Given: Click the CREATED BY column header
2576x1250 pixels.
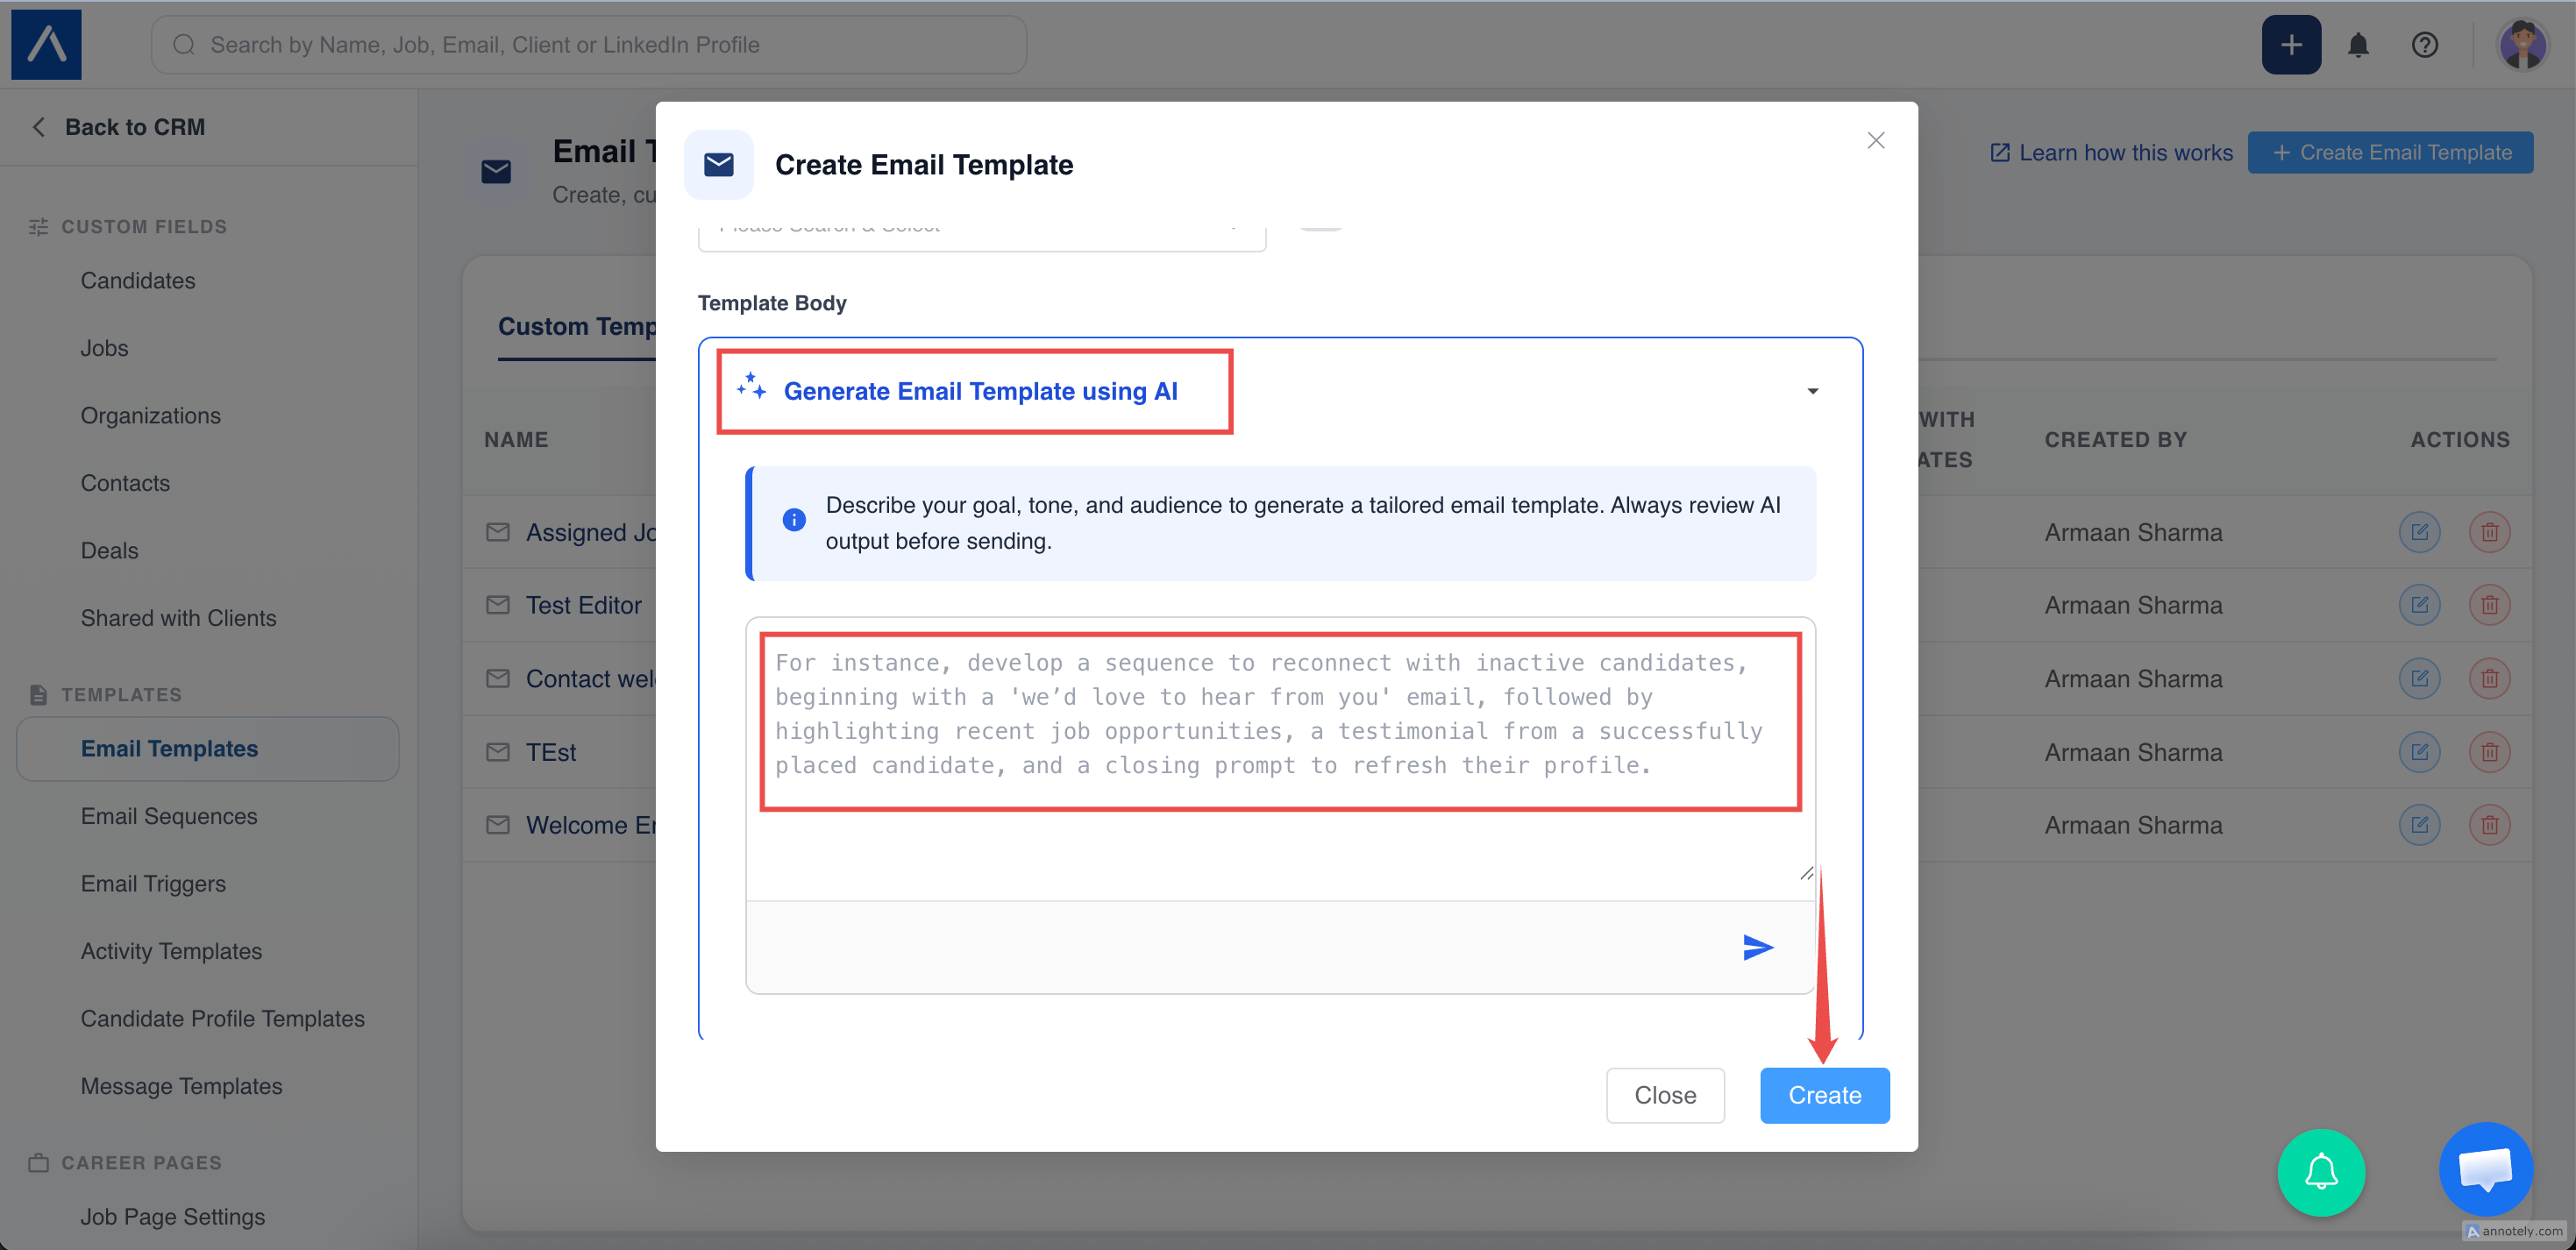Looking at the screenshot, I should pos(2116,440).
